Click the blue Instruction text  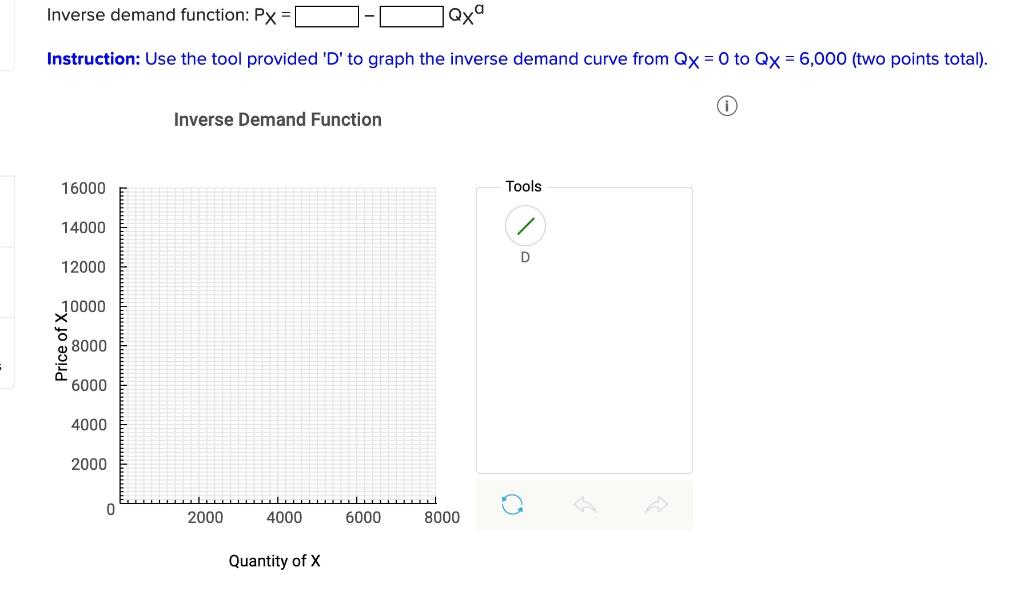pyautogui.click(x=90, y=59)
